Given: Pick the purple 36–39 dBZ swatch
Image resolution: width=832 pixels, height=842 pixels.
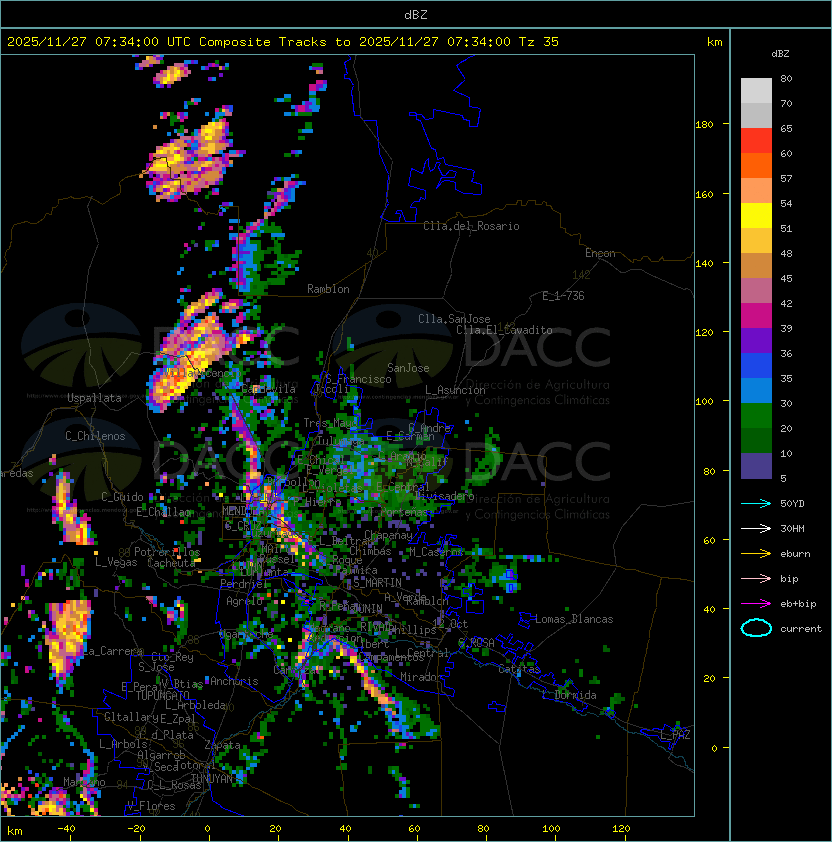Looking at the screenshot, I should coord(756,340).
